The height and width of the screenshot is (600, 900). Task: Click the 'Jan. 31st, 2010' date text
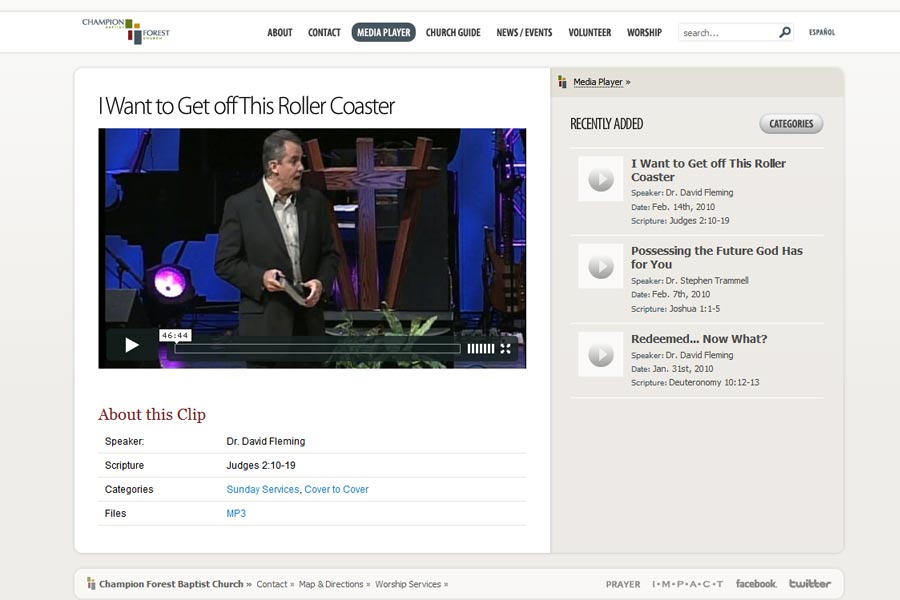pos(683,369)
